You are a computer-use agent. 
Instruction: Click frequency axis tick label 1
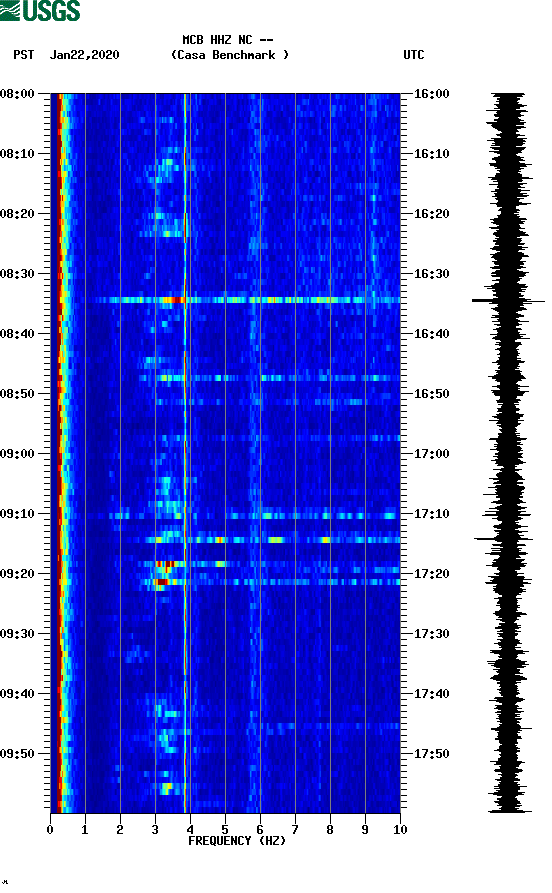tap(85, 830)
